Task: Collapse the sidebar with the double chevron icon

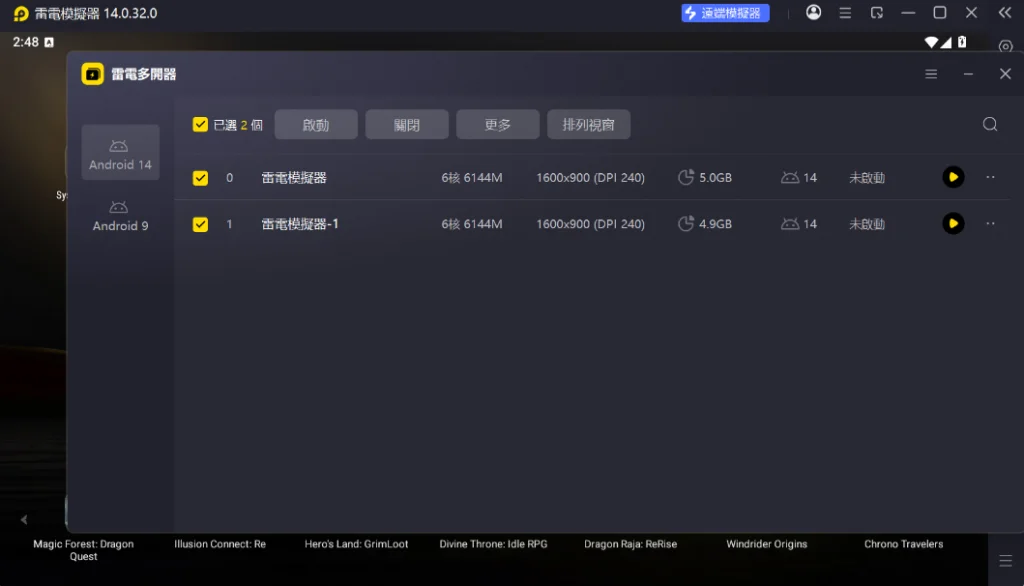Action: pos(1004,13)
